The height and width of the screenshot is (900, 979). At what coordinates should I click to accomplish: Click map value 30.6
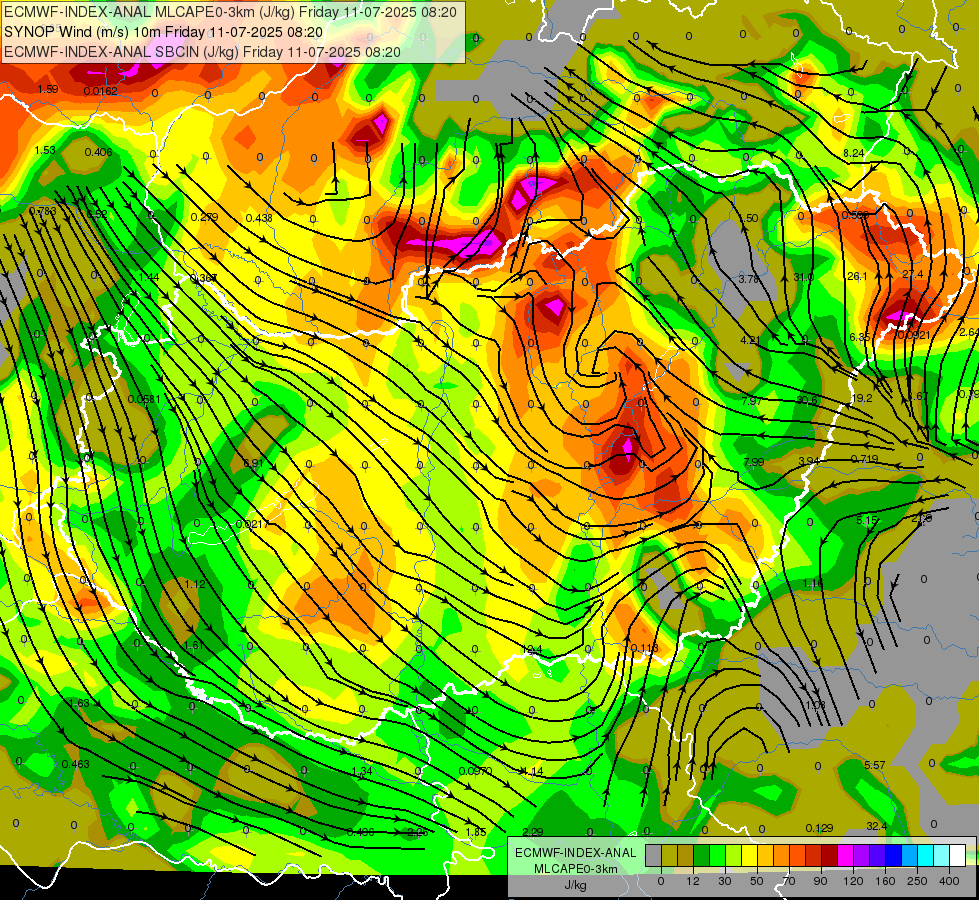807,400
